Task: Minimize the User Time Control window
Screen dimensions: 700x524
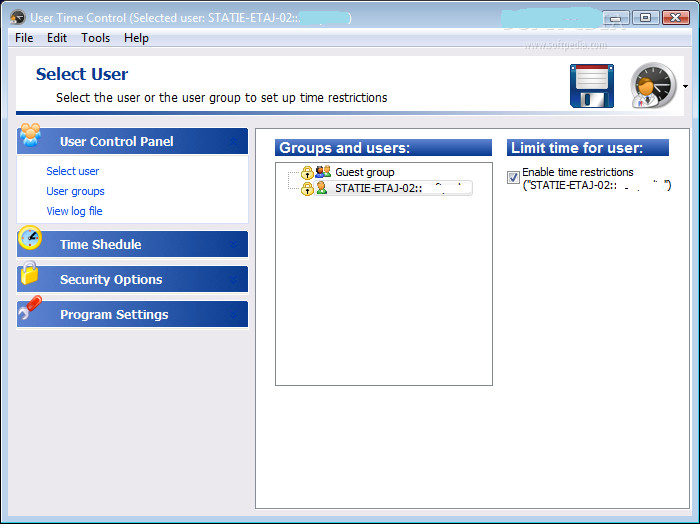Action: point(616,18)
